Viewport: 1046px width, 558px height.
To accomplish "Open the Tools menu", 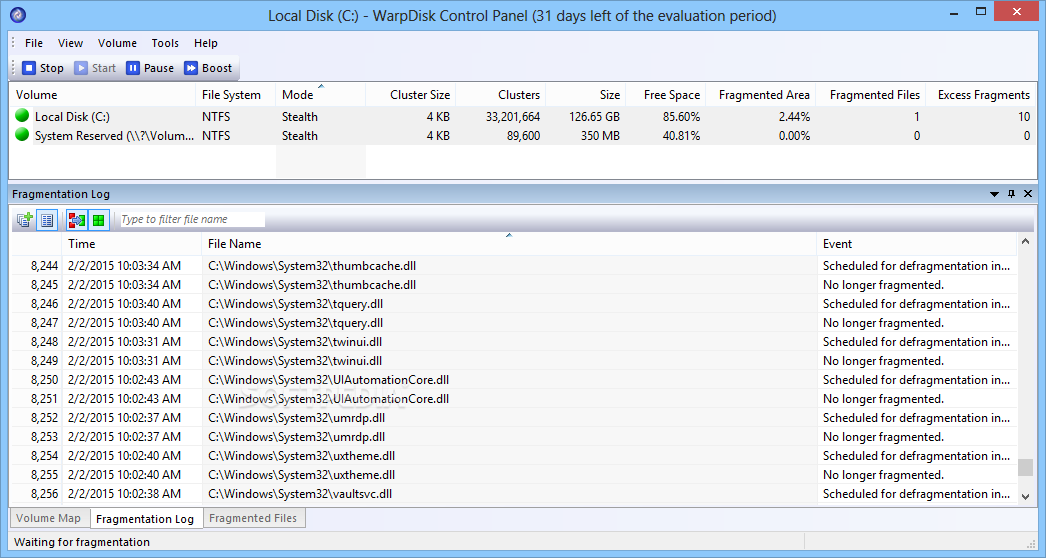I will click(165, 43).
